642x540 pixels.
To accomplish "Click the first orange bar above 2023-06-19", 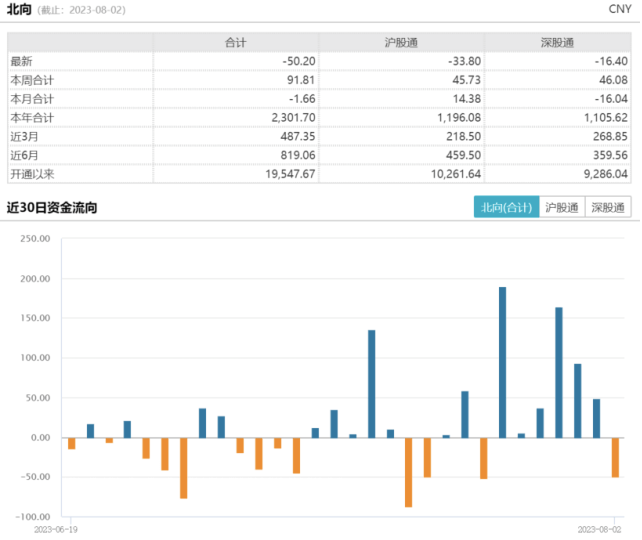I will [71, 443].
